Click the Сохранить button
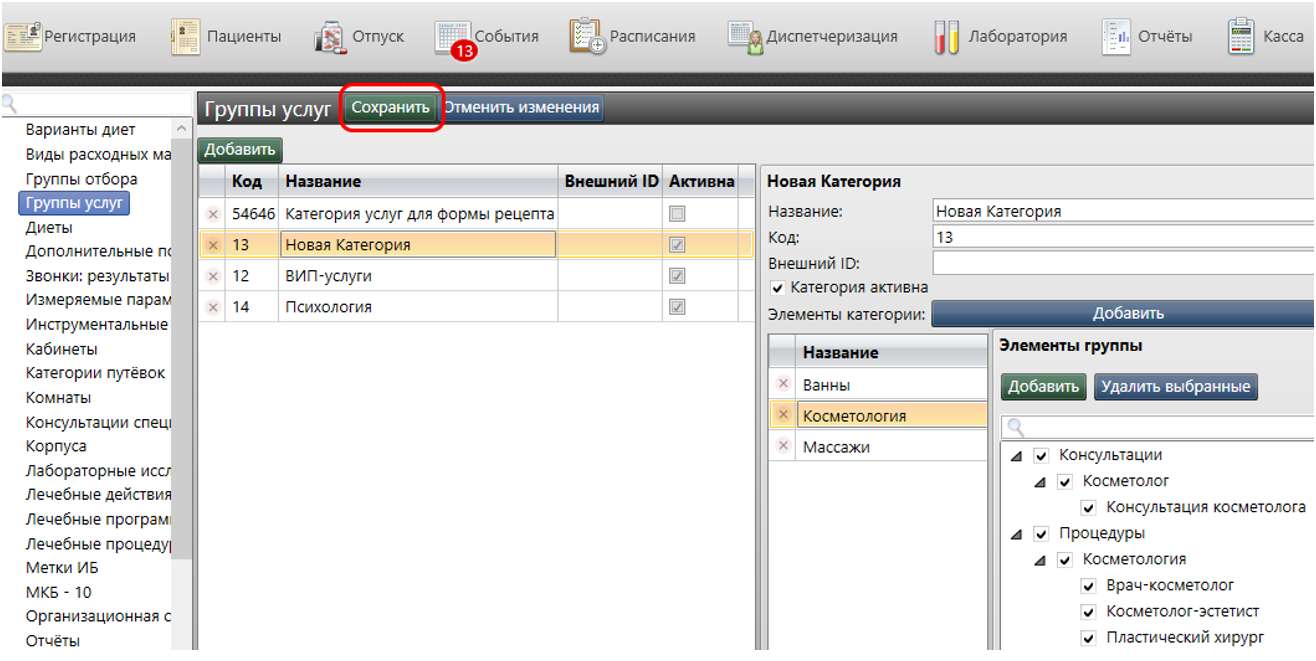Viewport: 1316px width, 661px height. click(391, 107)
